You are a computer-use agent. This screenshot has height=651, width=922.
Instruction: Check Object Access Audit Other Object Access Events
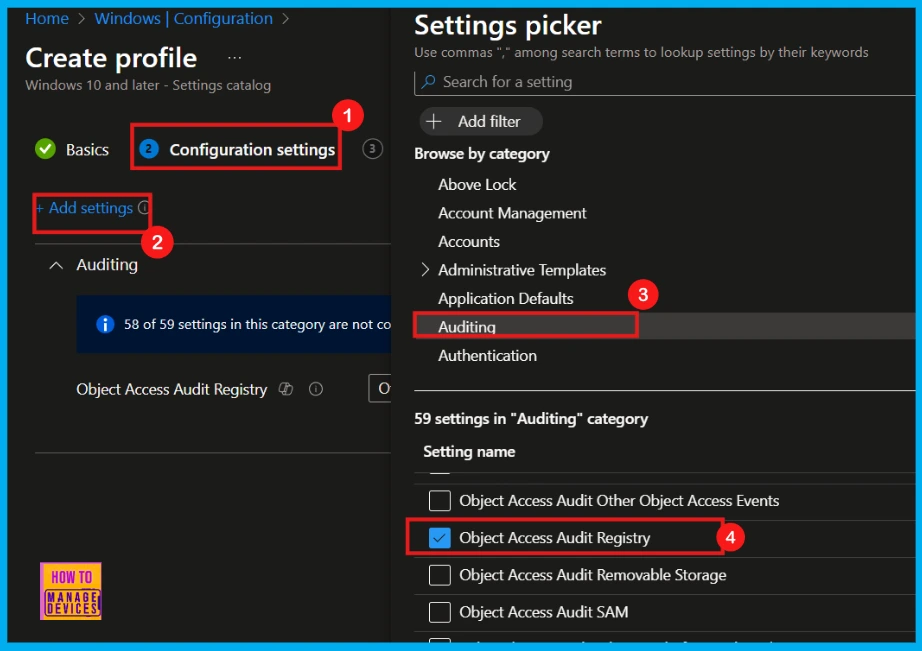[x=440, y=501]
